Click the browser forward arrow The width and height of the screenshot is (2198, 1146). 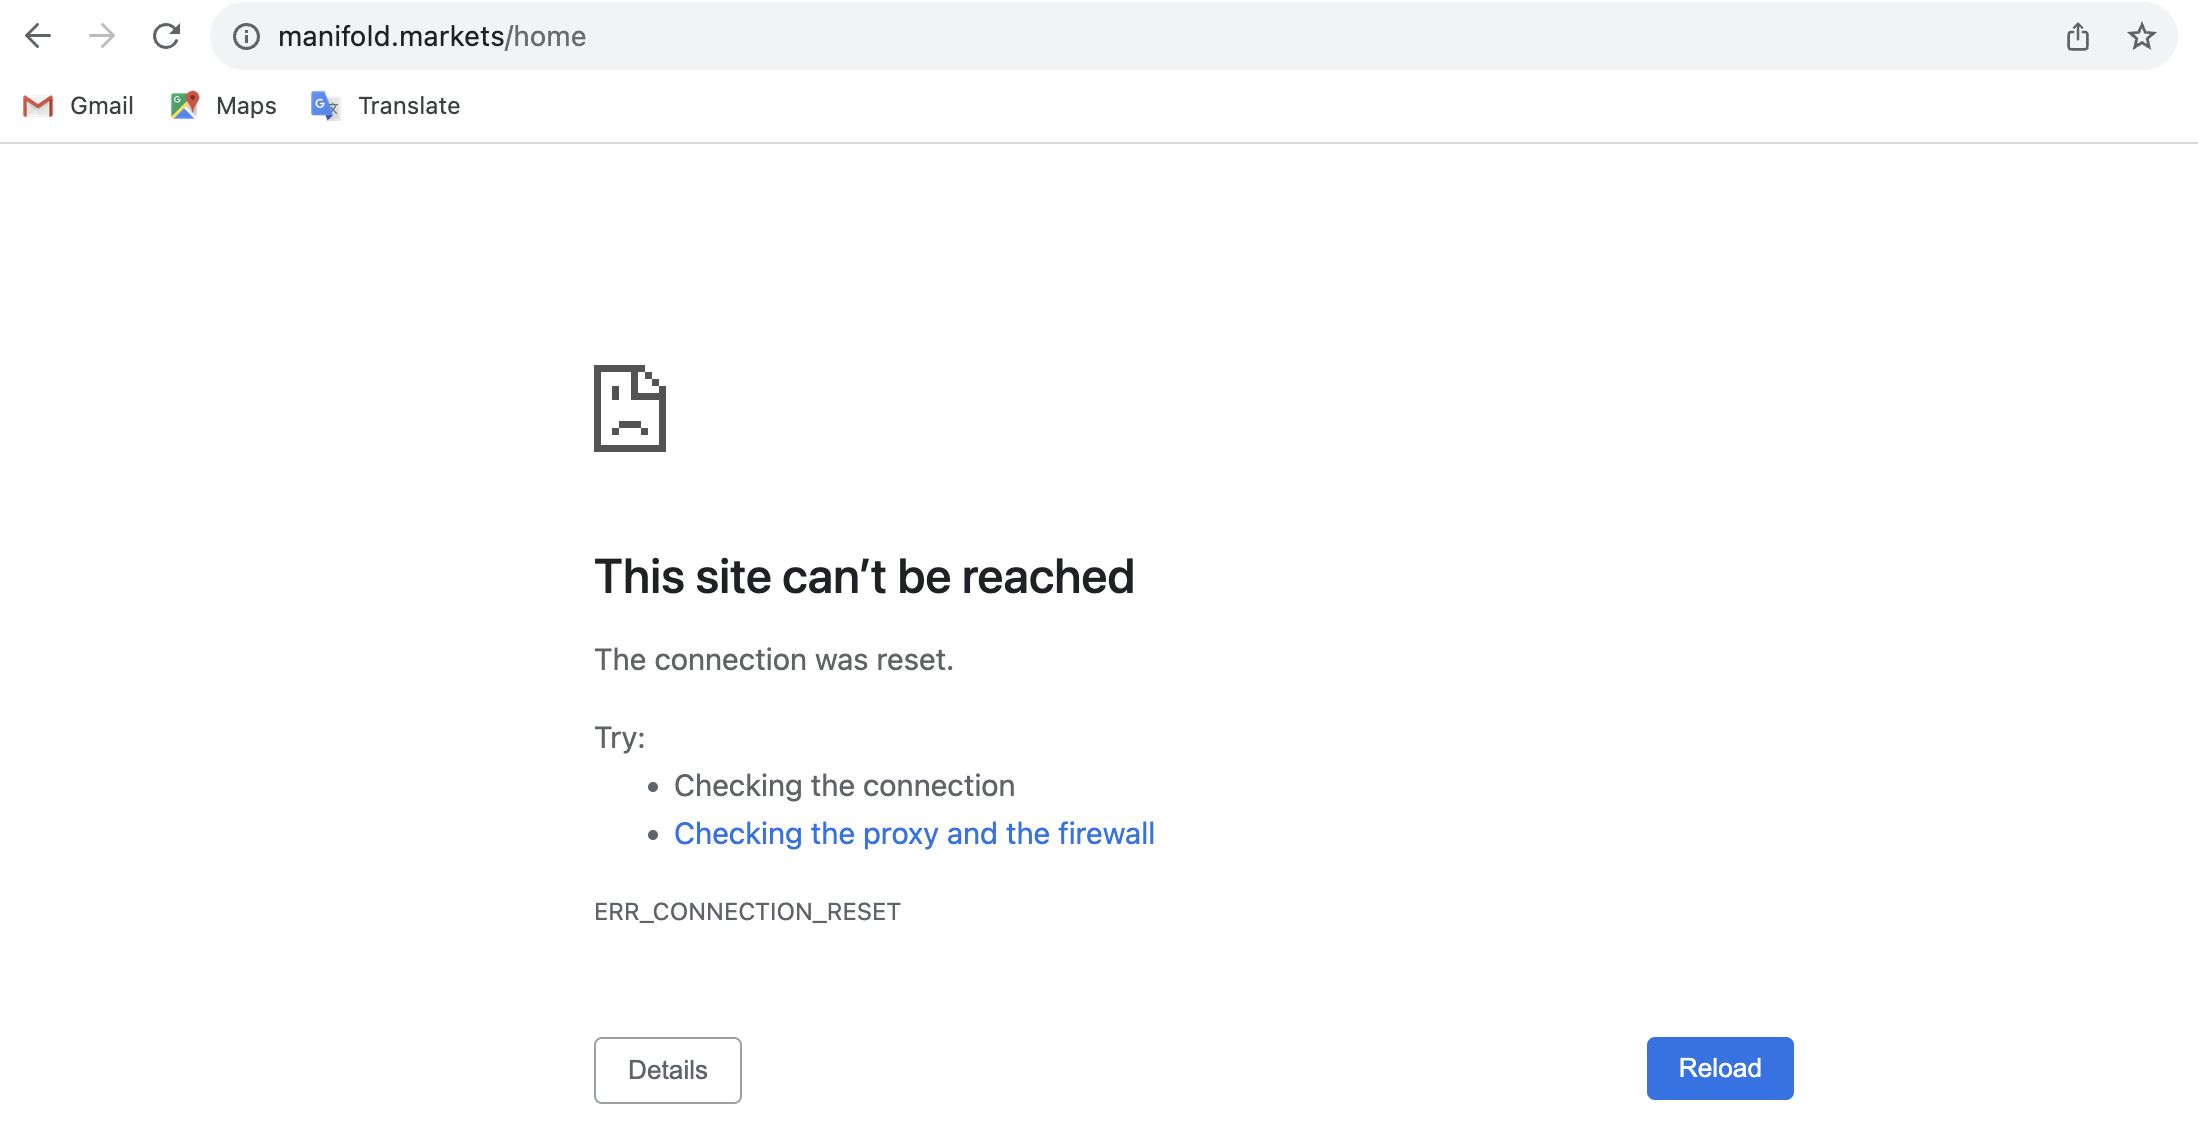pyautogui.click(x=102, y=36)
